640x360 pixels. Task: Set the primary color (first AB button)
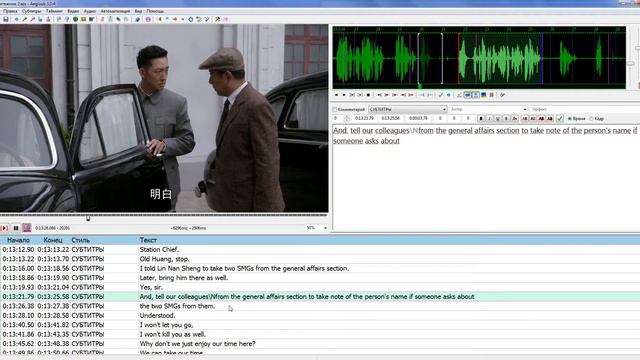click(525, 118)
